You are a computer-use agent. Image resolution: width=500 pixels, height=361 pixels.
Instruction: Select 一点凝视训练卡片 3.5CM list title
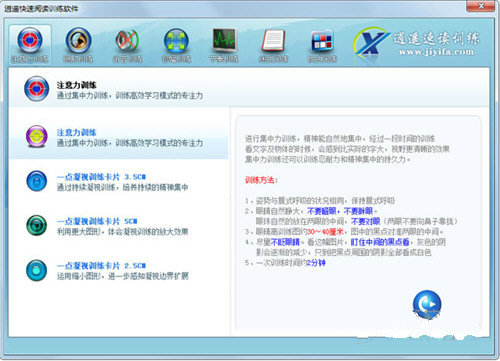(x=101, y=177)
